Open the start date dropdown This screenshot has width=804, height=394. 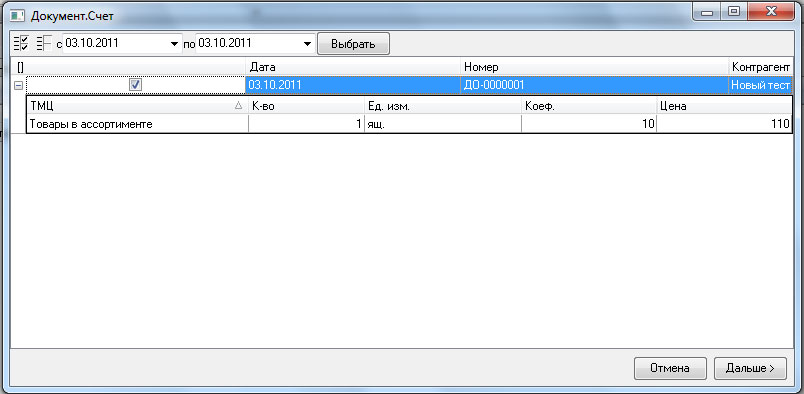175,44
